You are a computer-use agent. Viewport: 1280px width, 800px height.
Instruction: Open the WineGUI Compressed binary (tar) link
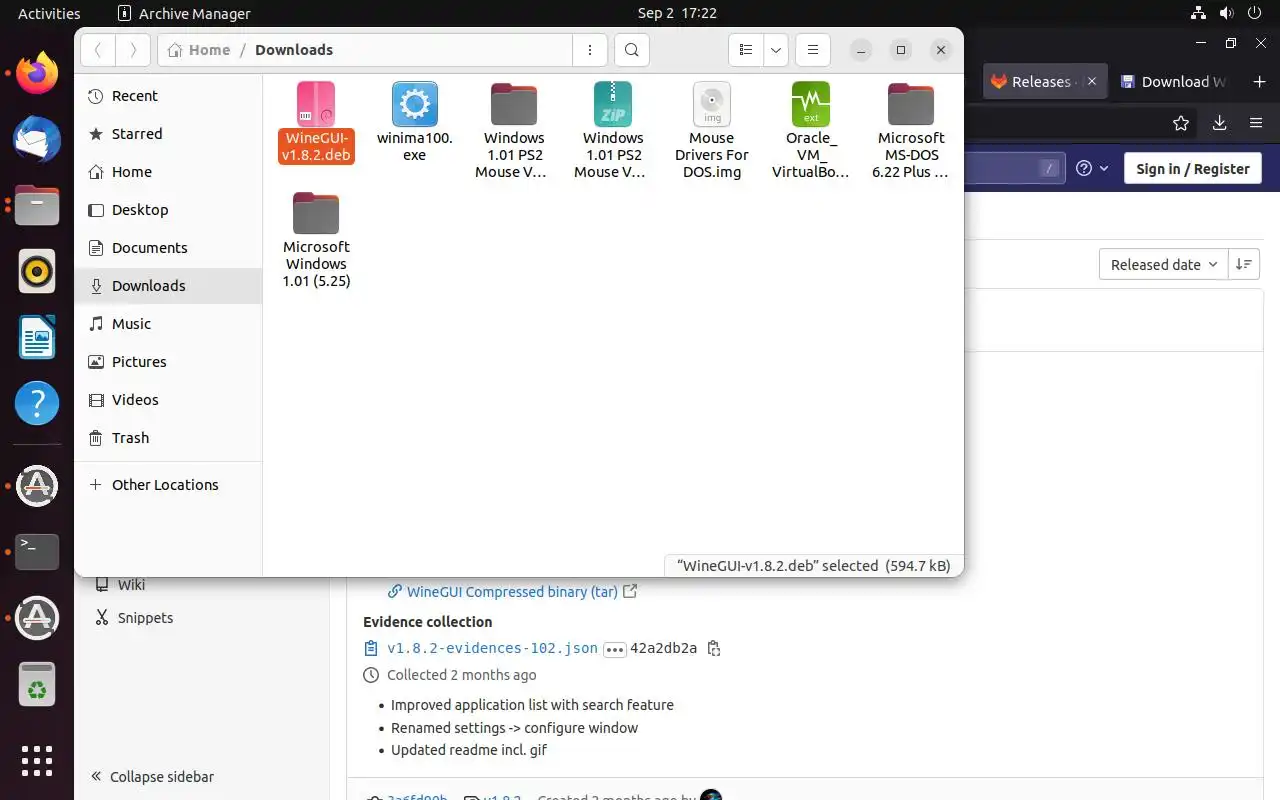(512, 592)
